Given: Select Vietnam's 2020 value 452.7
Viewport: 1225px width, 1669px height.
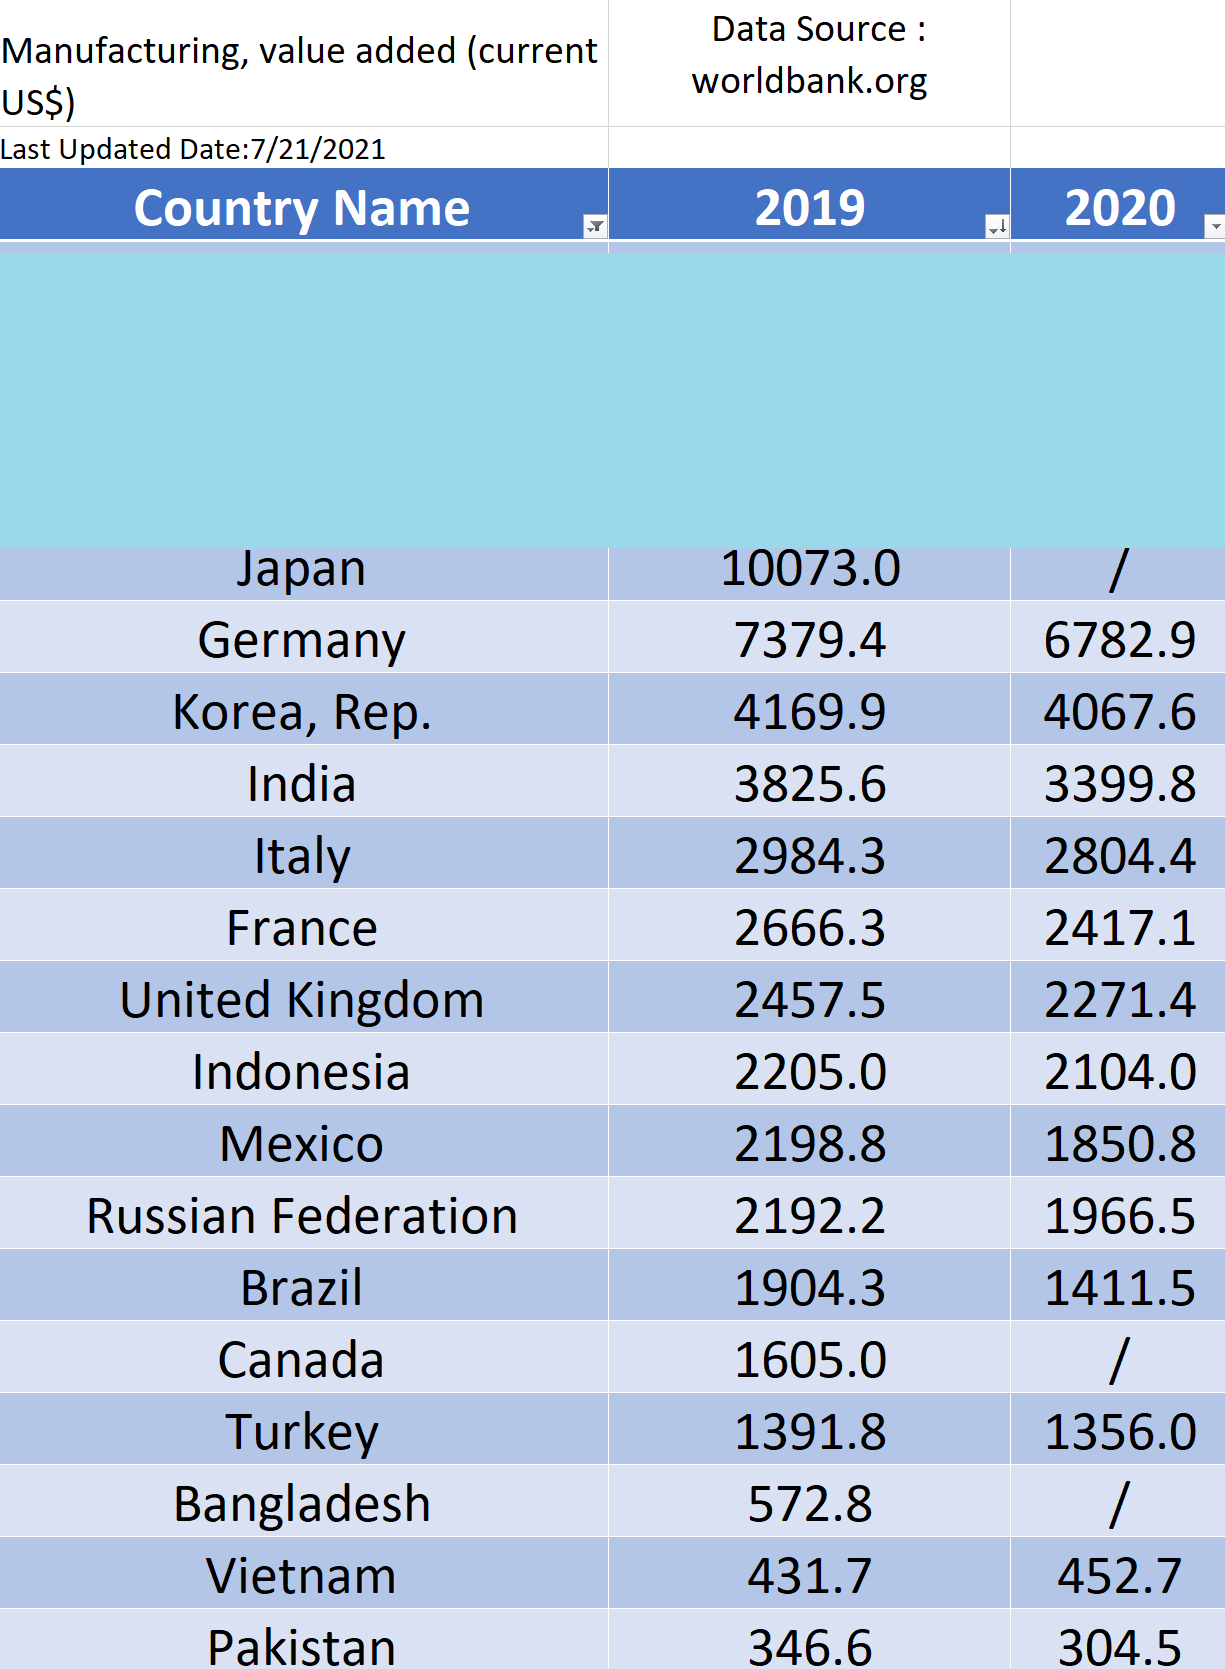Looking at the screenshot, I should click(1118, 1573).
